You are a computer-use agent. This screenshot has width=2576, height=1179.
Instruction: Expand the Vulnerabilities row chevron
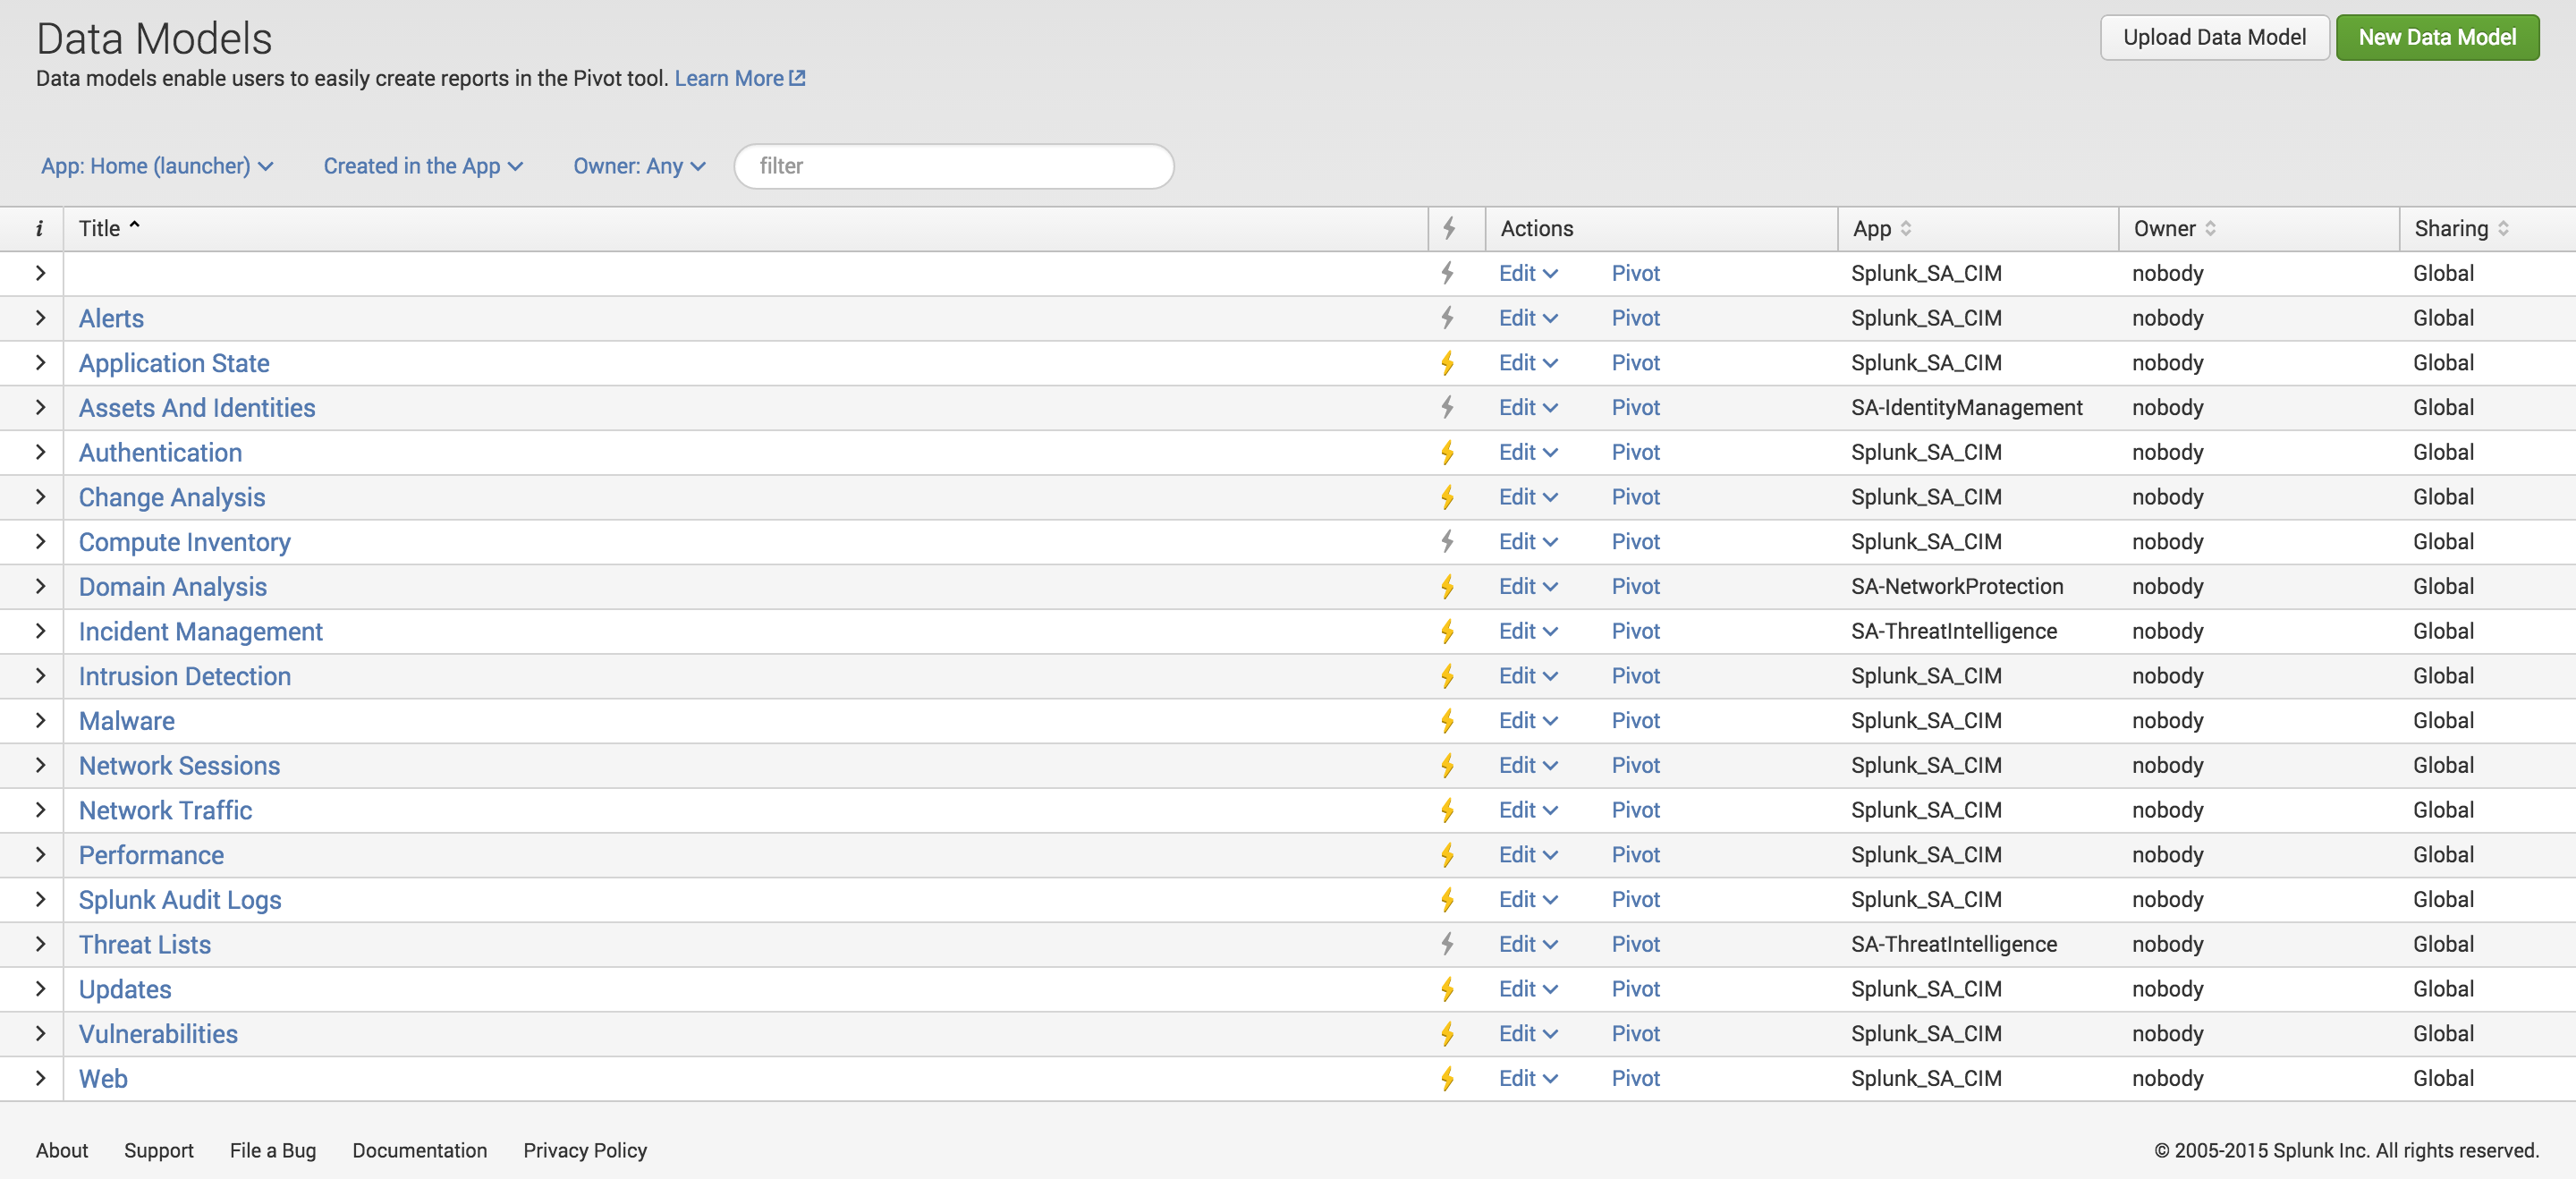click(x=40, y=1034)
